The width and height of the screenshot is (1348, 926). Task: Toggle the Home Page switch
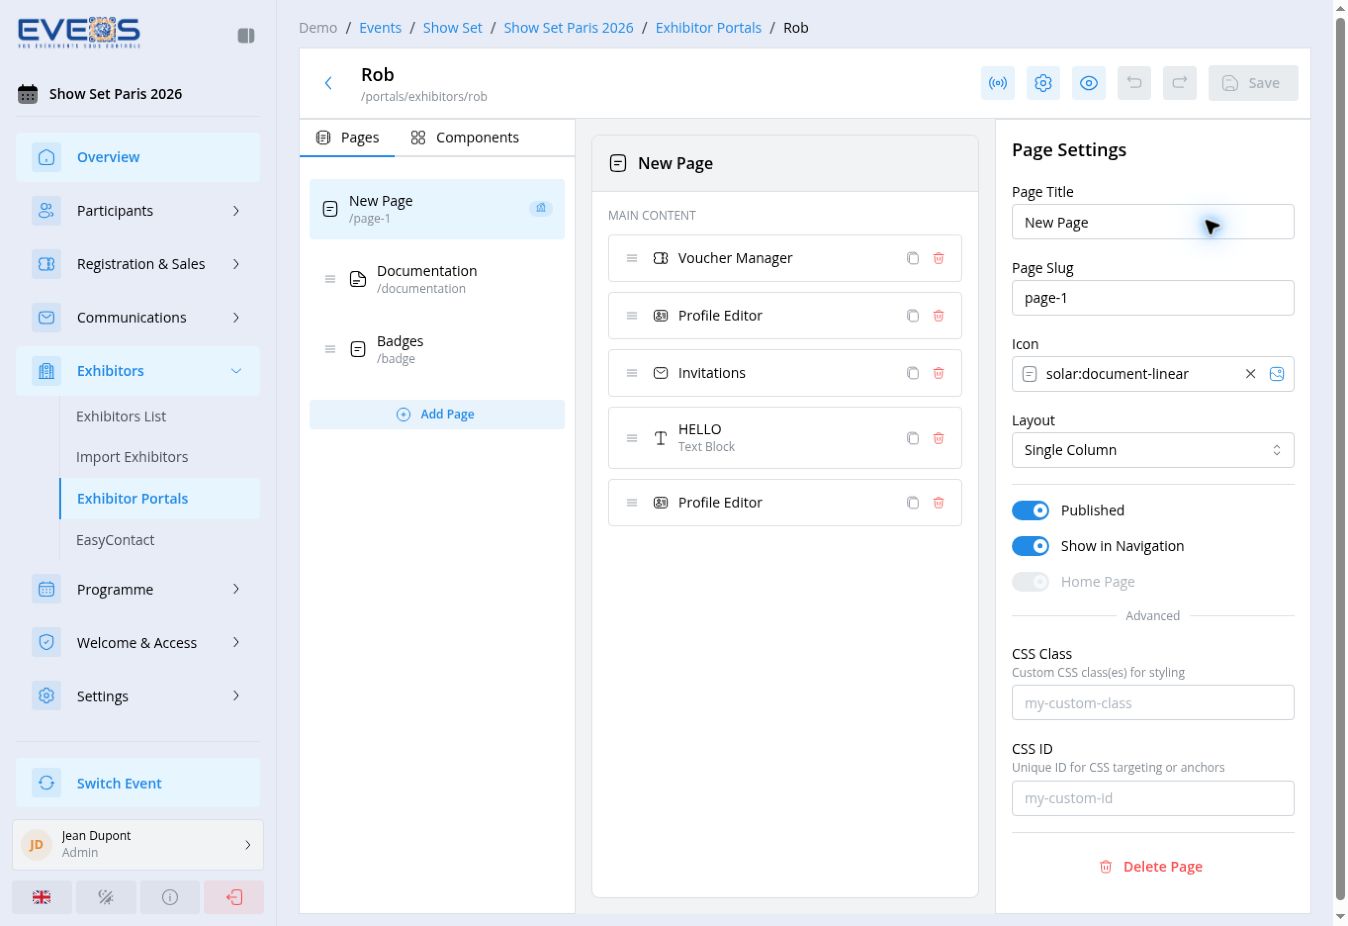(1030, 582)
